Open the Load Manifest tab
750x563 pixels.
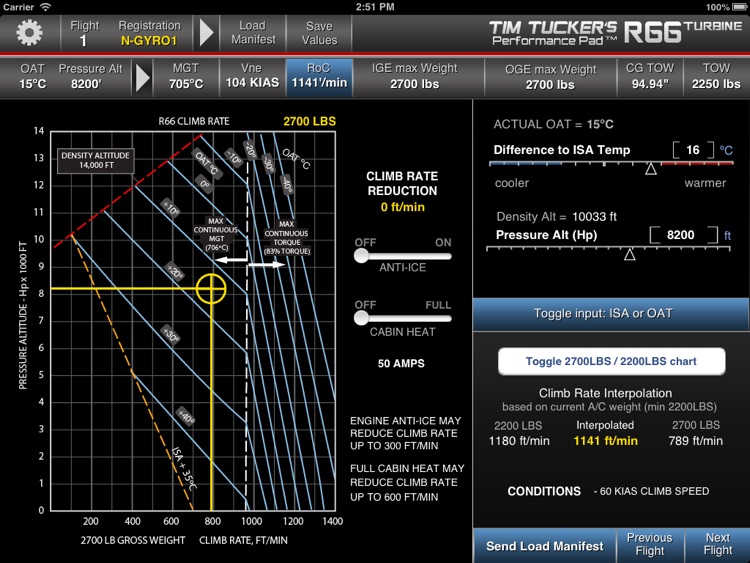point(253,33)
